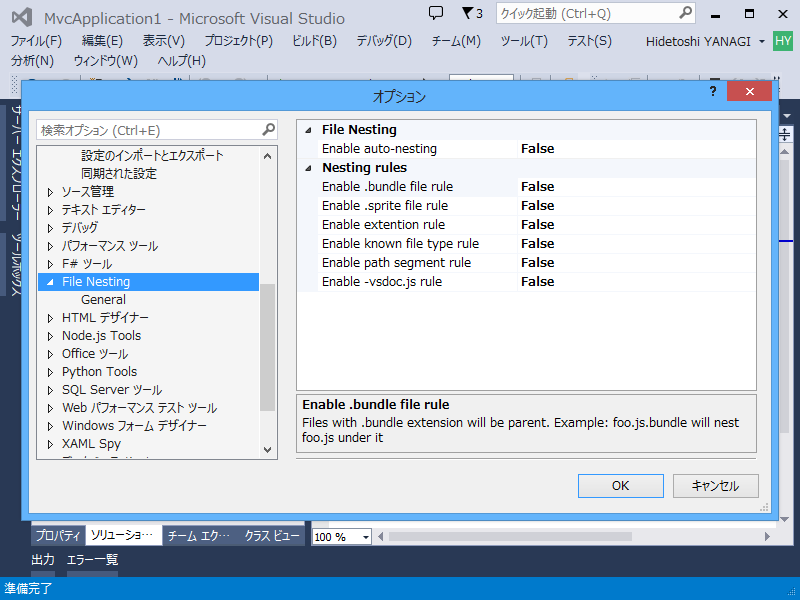
Task: Click キャンセル to cancel options
Action: pos(715,486)
